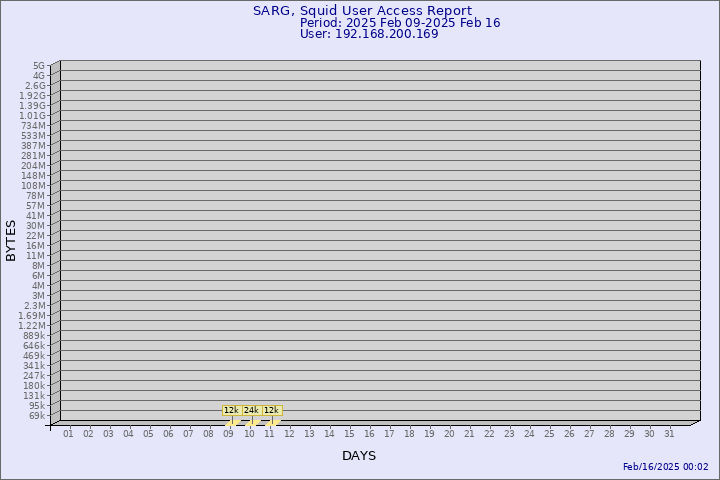Select the Period 2025 Feb 09-2025 Feb 16 text
This screenshot has height=480, width=720.
pos(400,23)
